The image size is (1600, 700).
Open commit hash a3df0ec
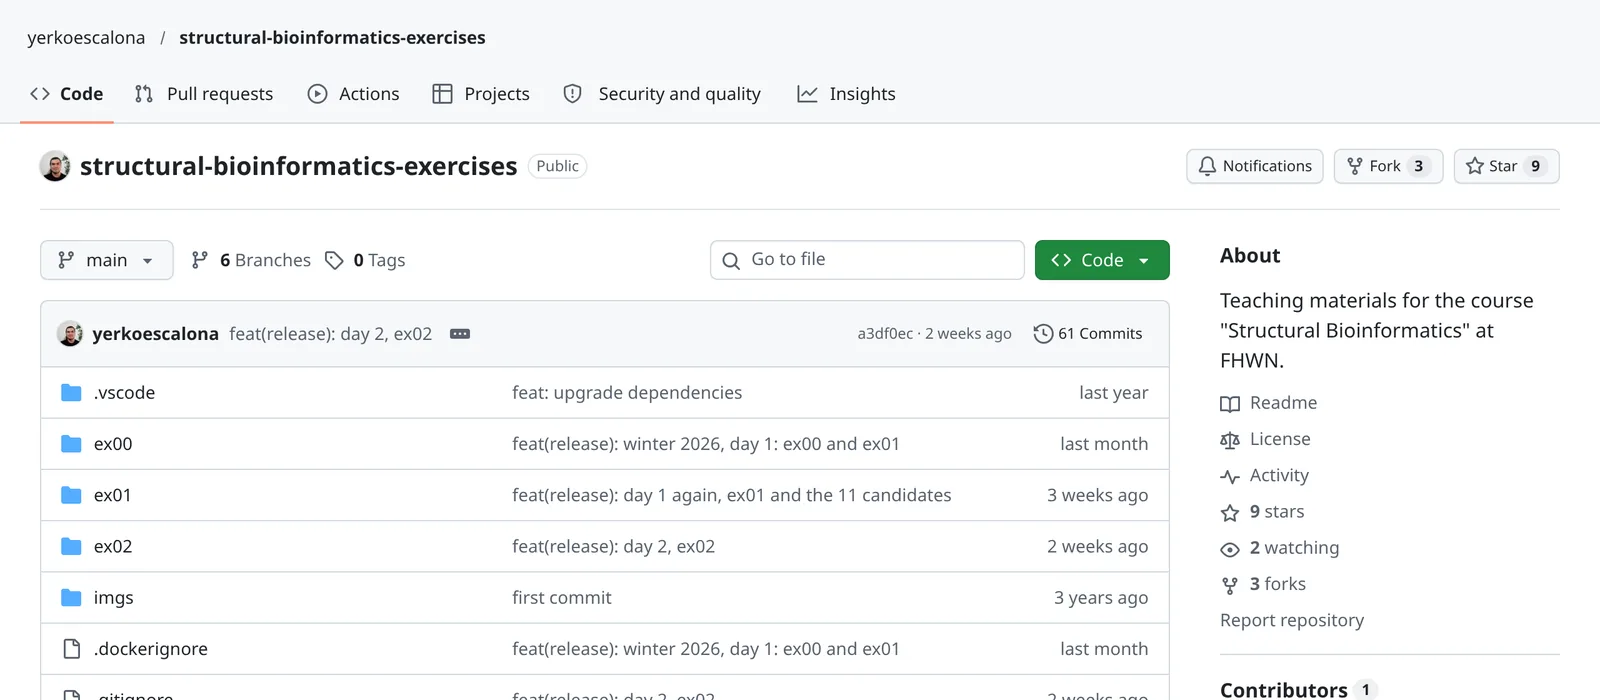885,334
